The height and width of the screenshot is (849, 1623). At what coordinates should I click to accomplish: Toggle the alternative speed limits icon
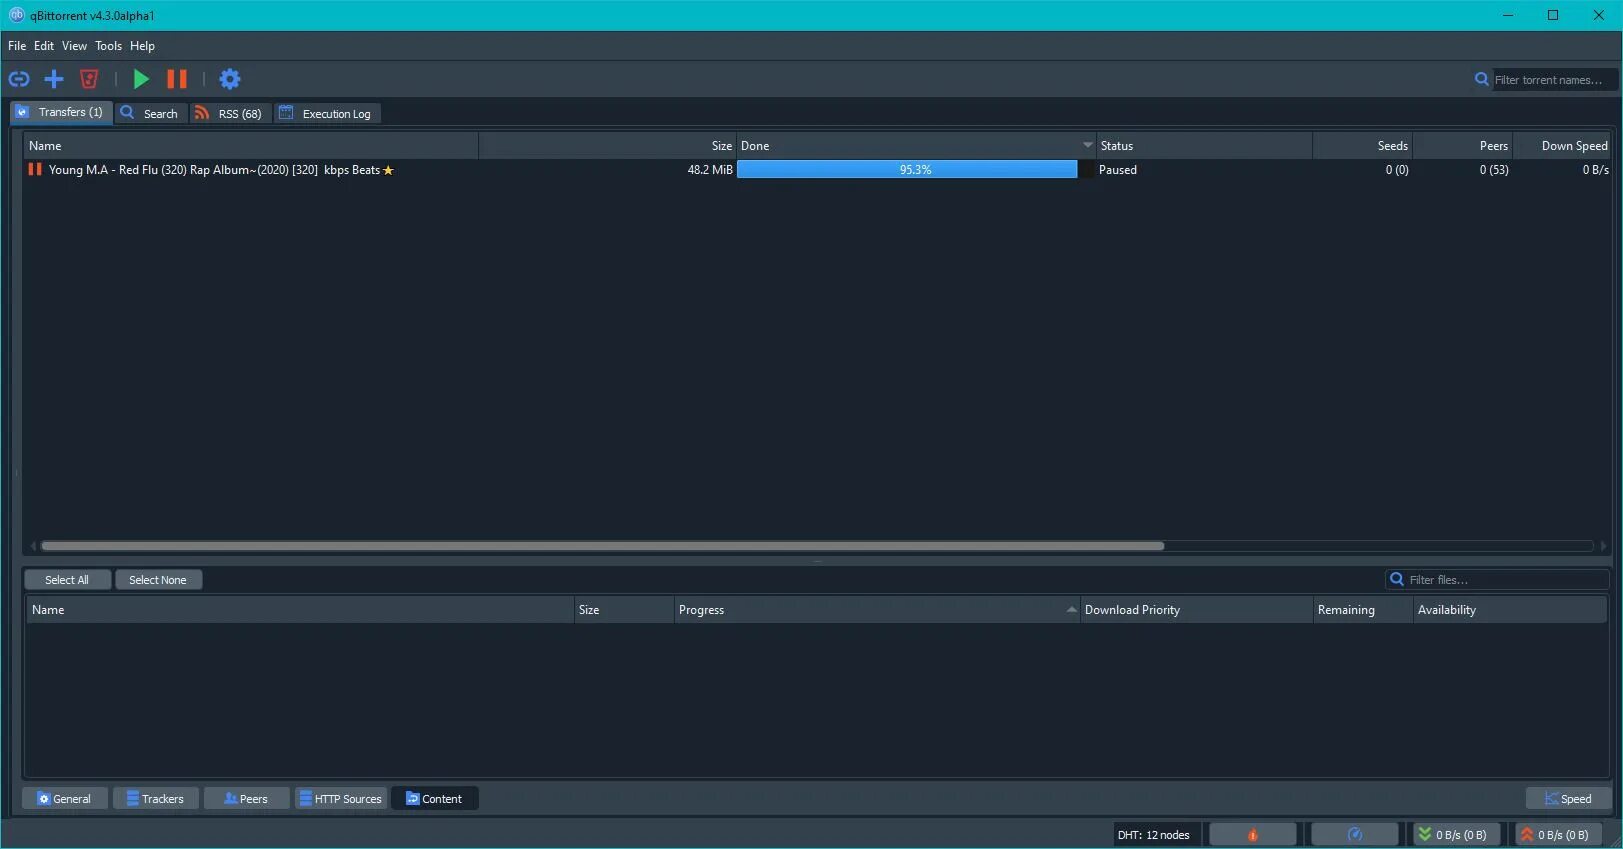pos(1354,835)
